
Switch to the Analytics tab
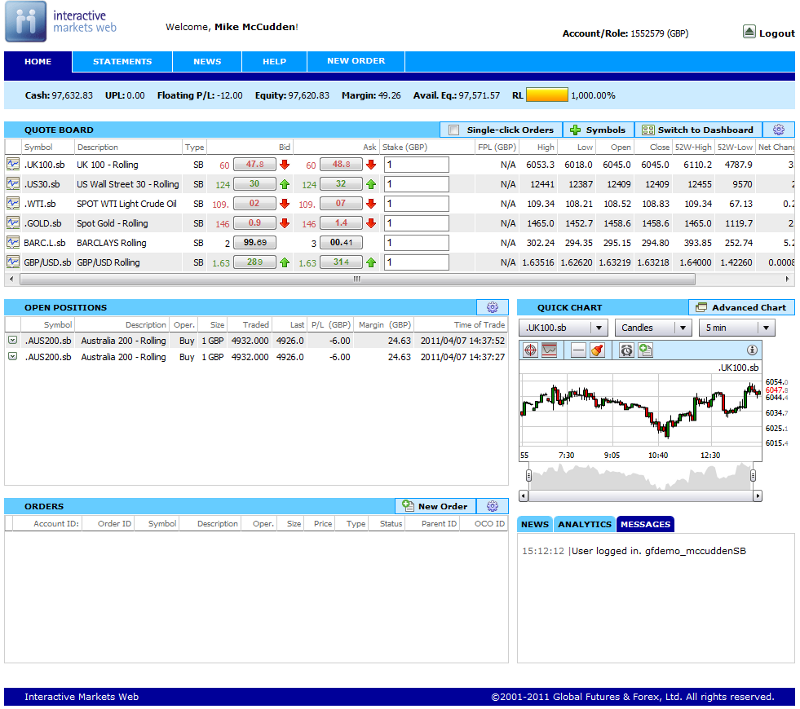[584, 524]
